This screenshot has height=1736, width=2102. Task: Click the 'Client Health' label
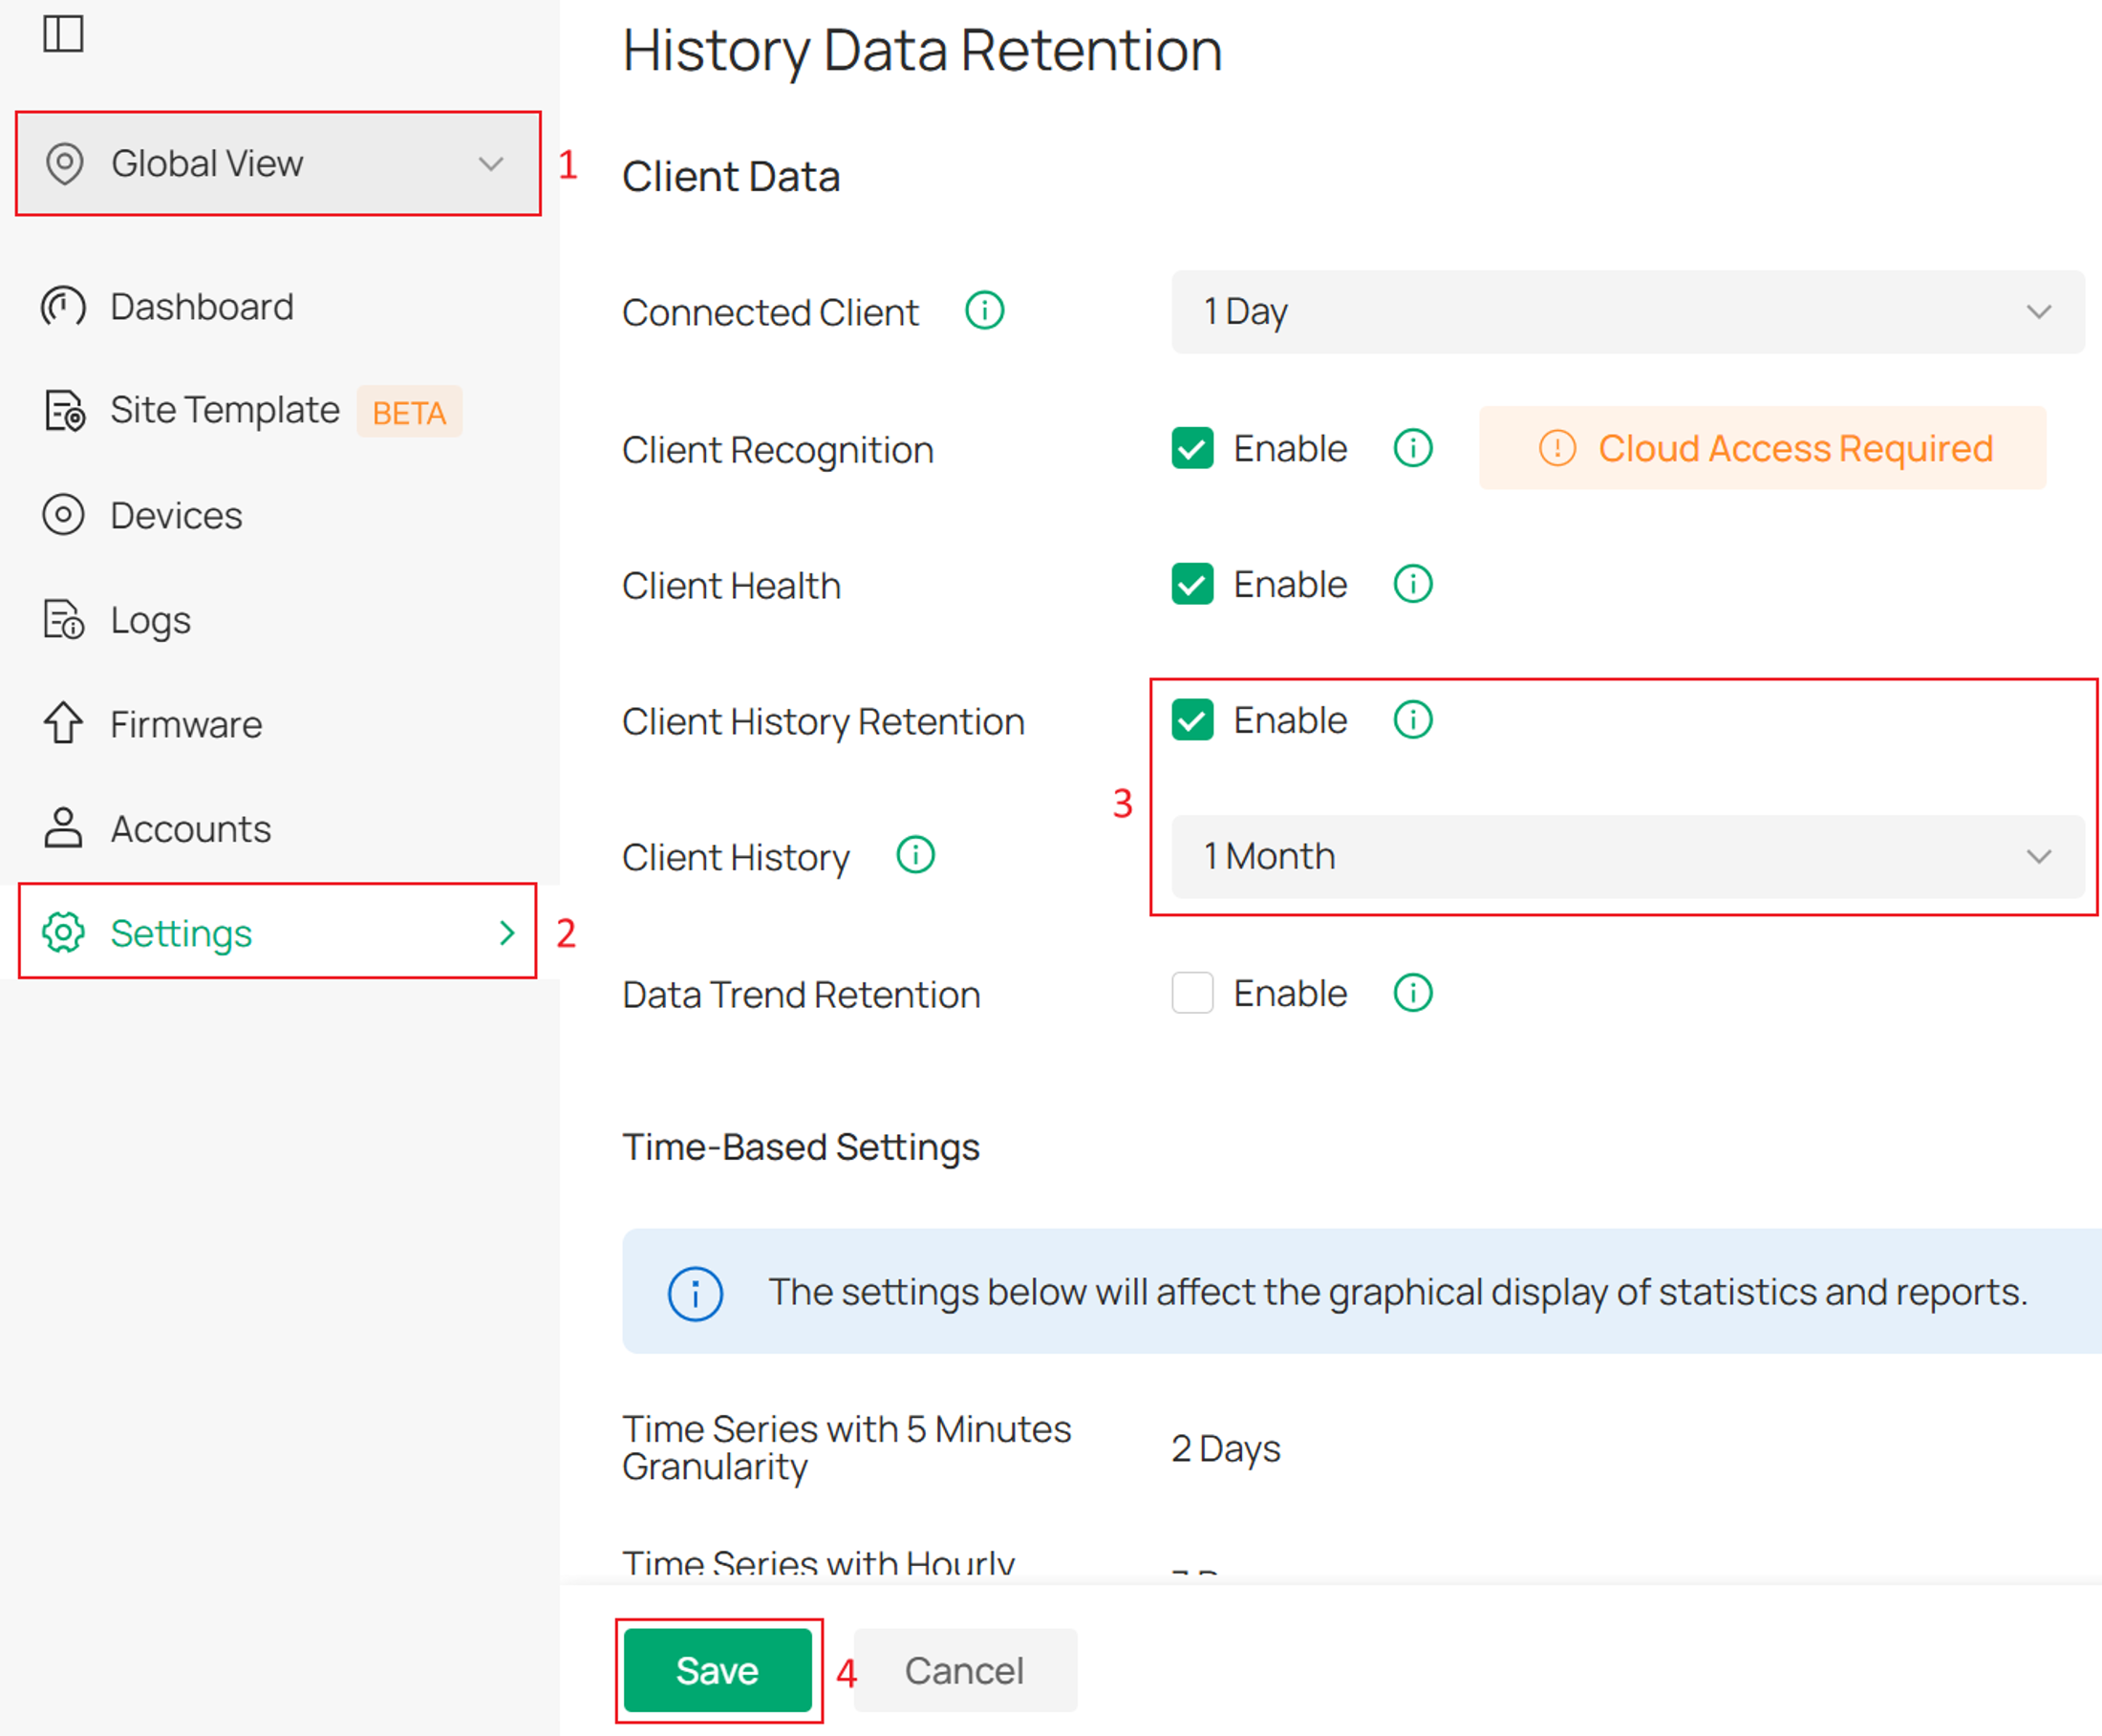coord(731,585)
